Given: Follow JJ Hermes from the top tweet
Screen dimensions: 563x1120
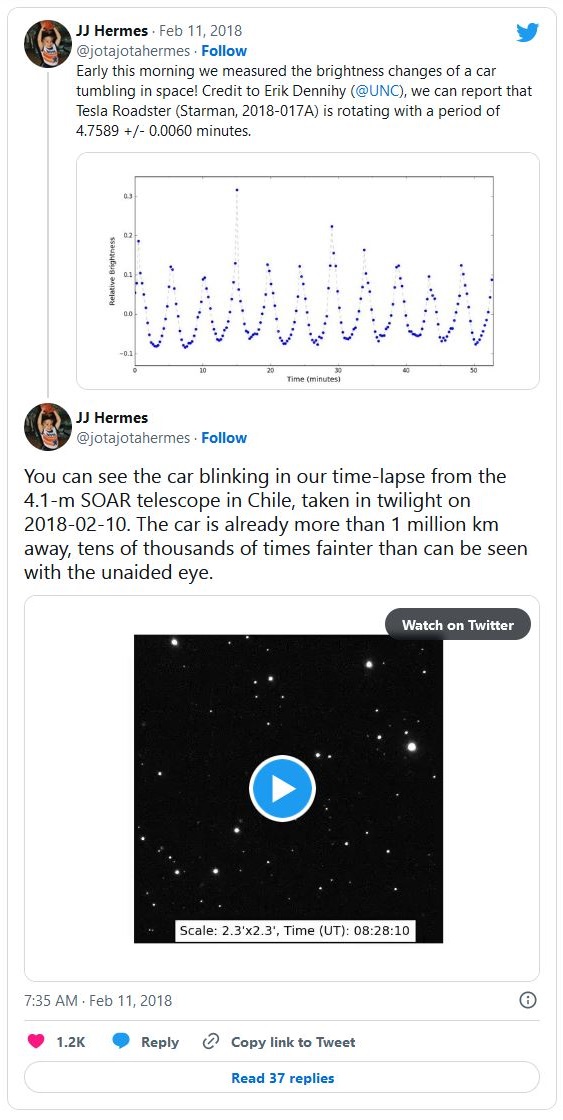Looking at the screenshot, I should 224,51.
